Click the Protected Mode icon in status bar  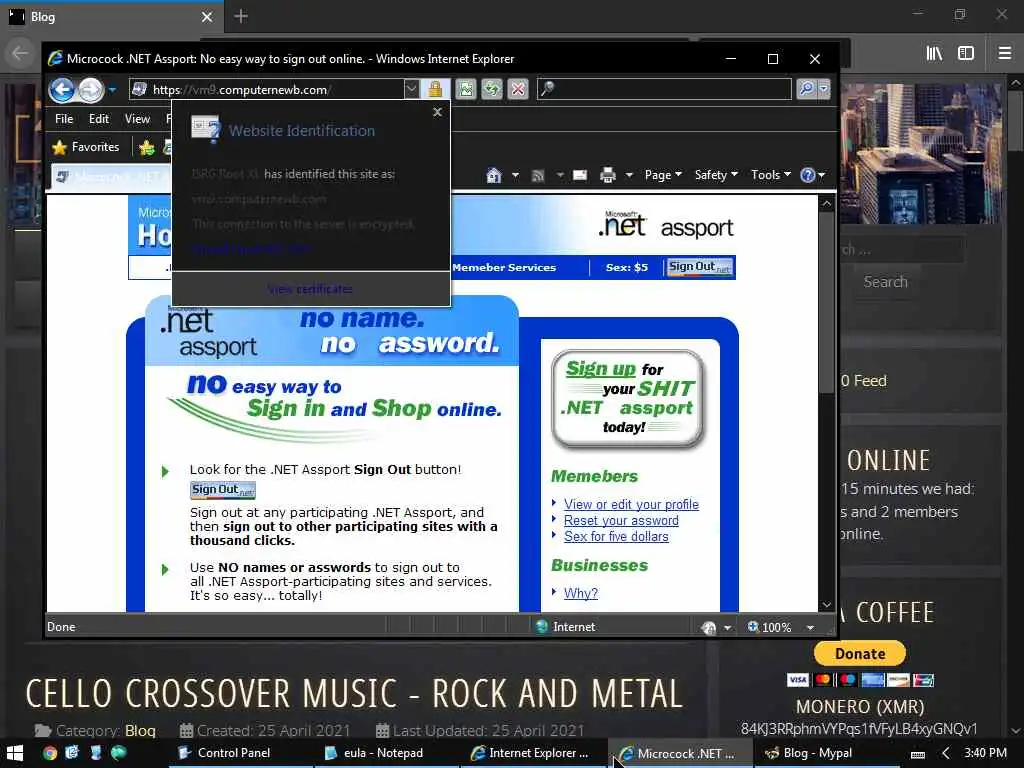click(x=709, y=628)
